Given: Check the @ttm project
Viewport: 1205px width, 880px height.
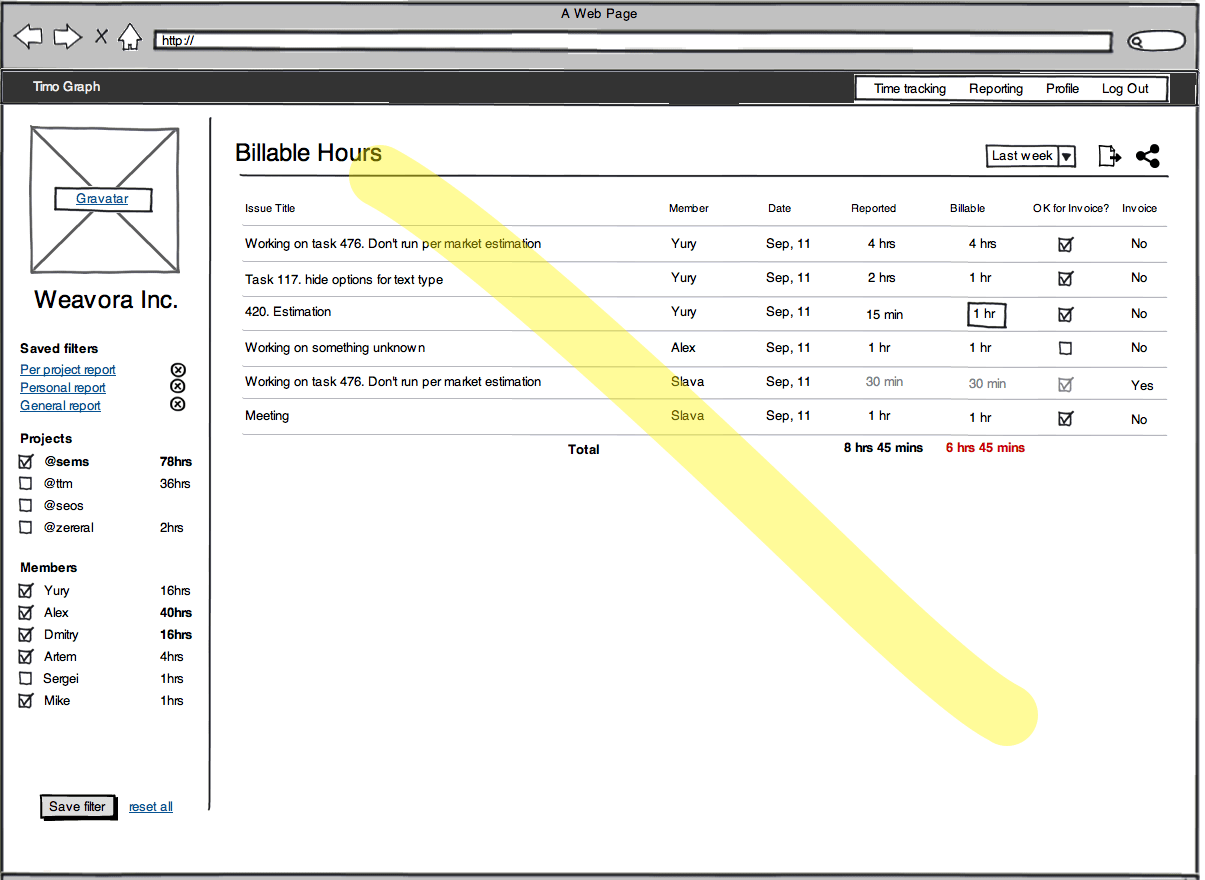Looking at the screenshot, I should click(26, 484).
